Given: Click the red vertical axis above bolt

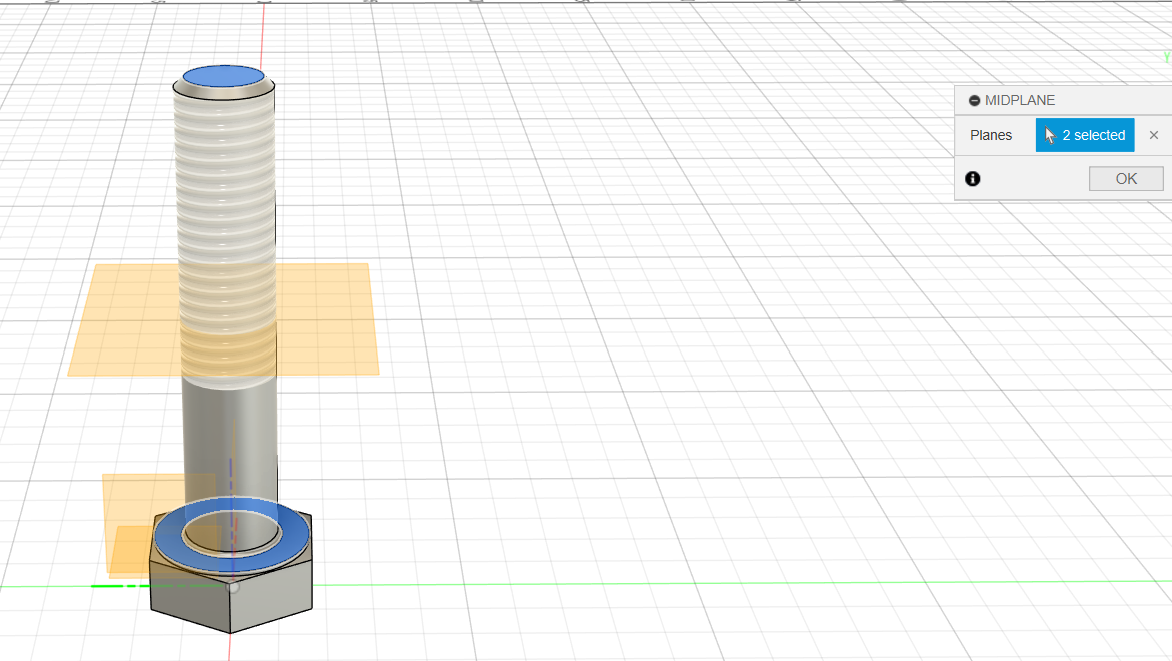Looking at the screenshot, I should (x=263, y=30).
